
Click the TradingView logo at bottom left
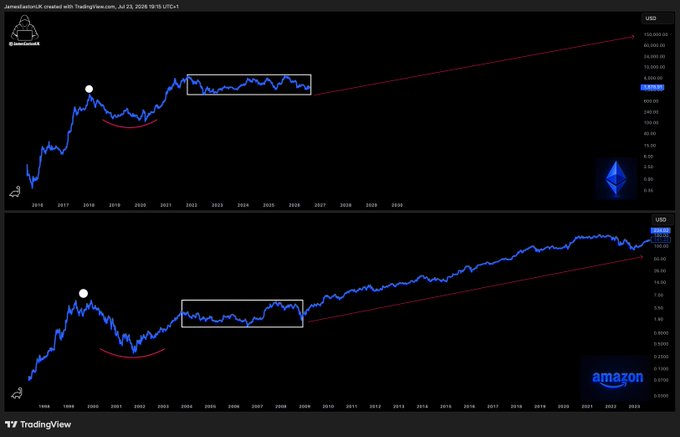pos(38,424)
